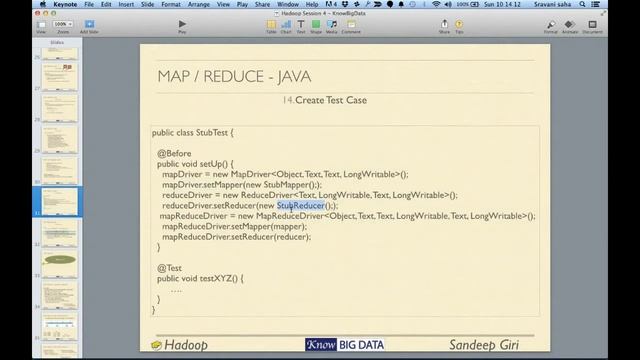Toggle the Format inspector
The width and height of the screenshot is (640, 360).
(551, 24)
